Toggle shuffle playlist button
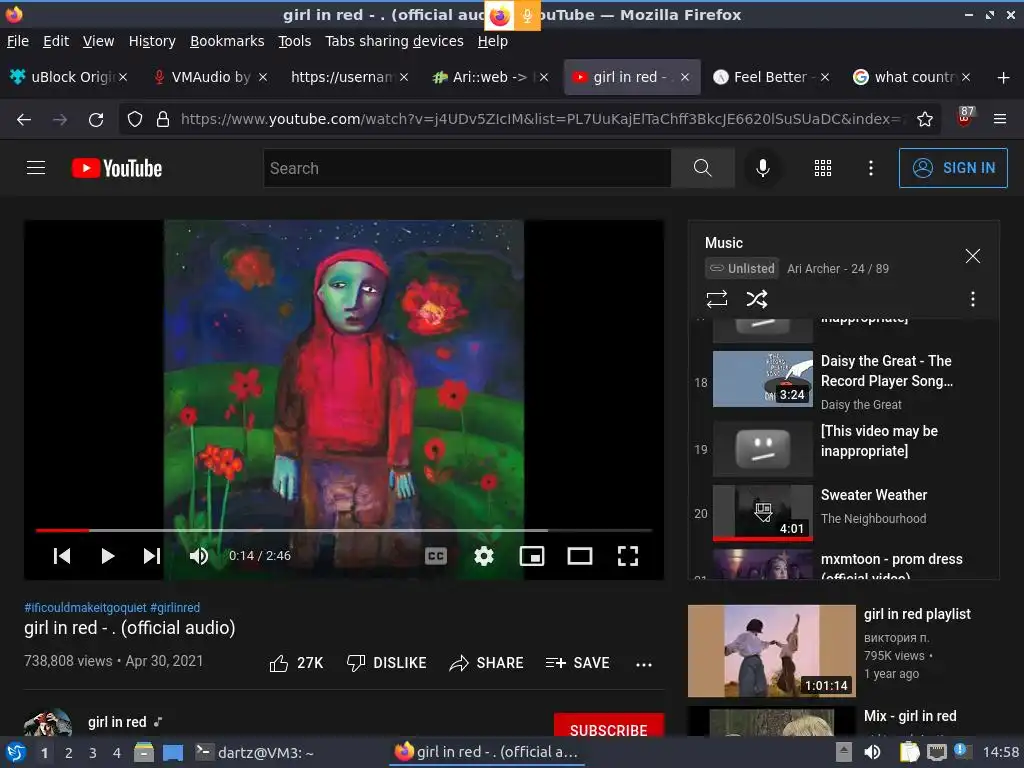This screenshot has height=768, width=1024. [x=757, y=299]
